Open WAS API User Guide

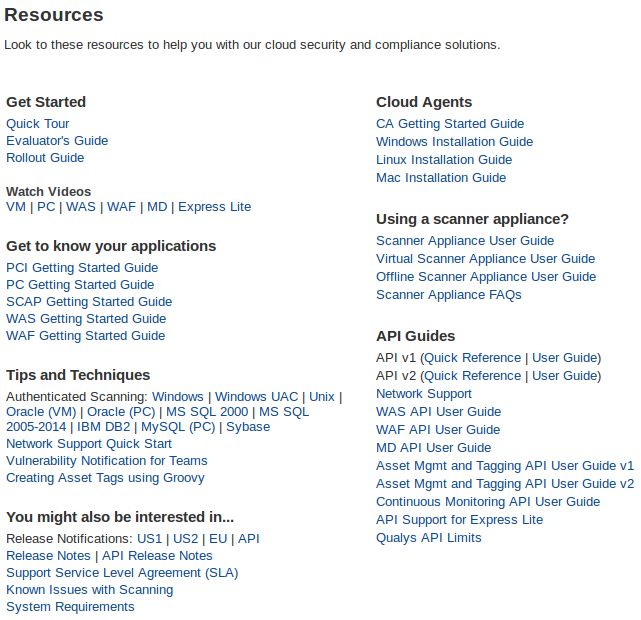coord(439,412)
